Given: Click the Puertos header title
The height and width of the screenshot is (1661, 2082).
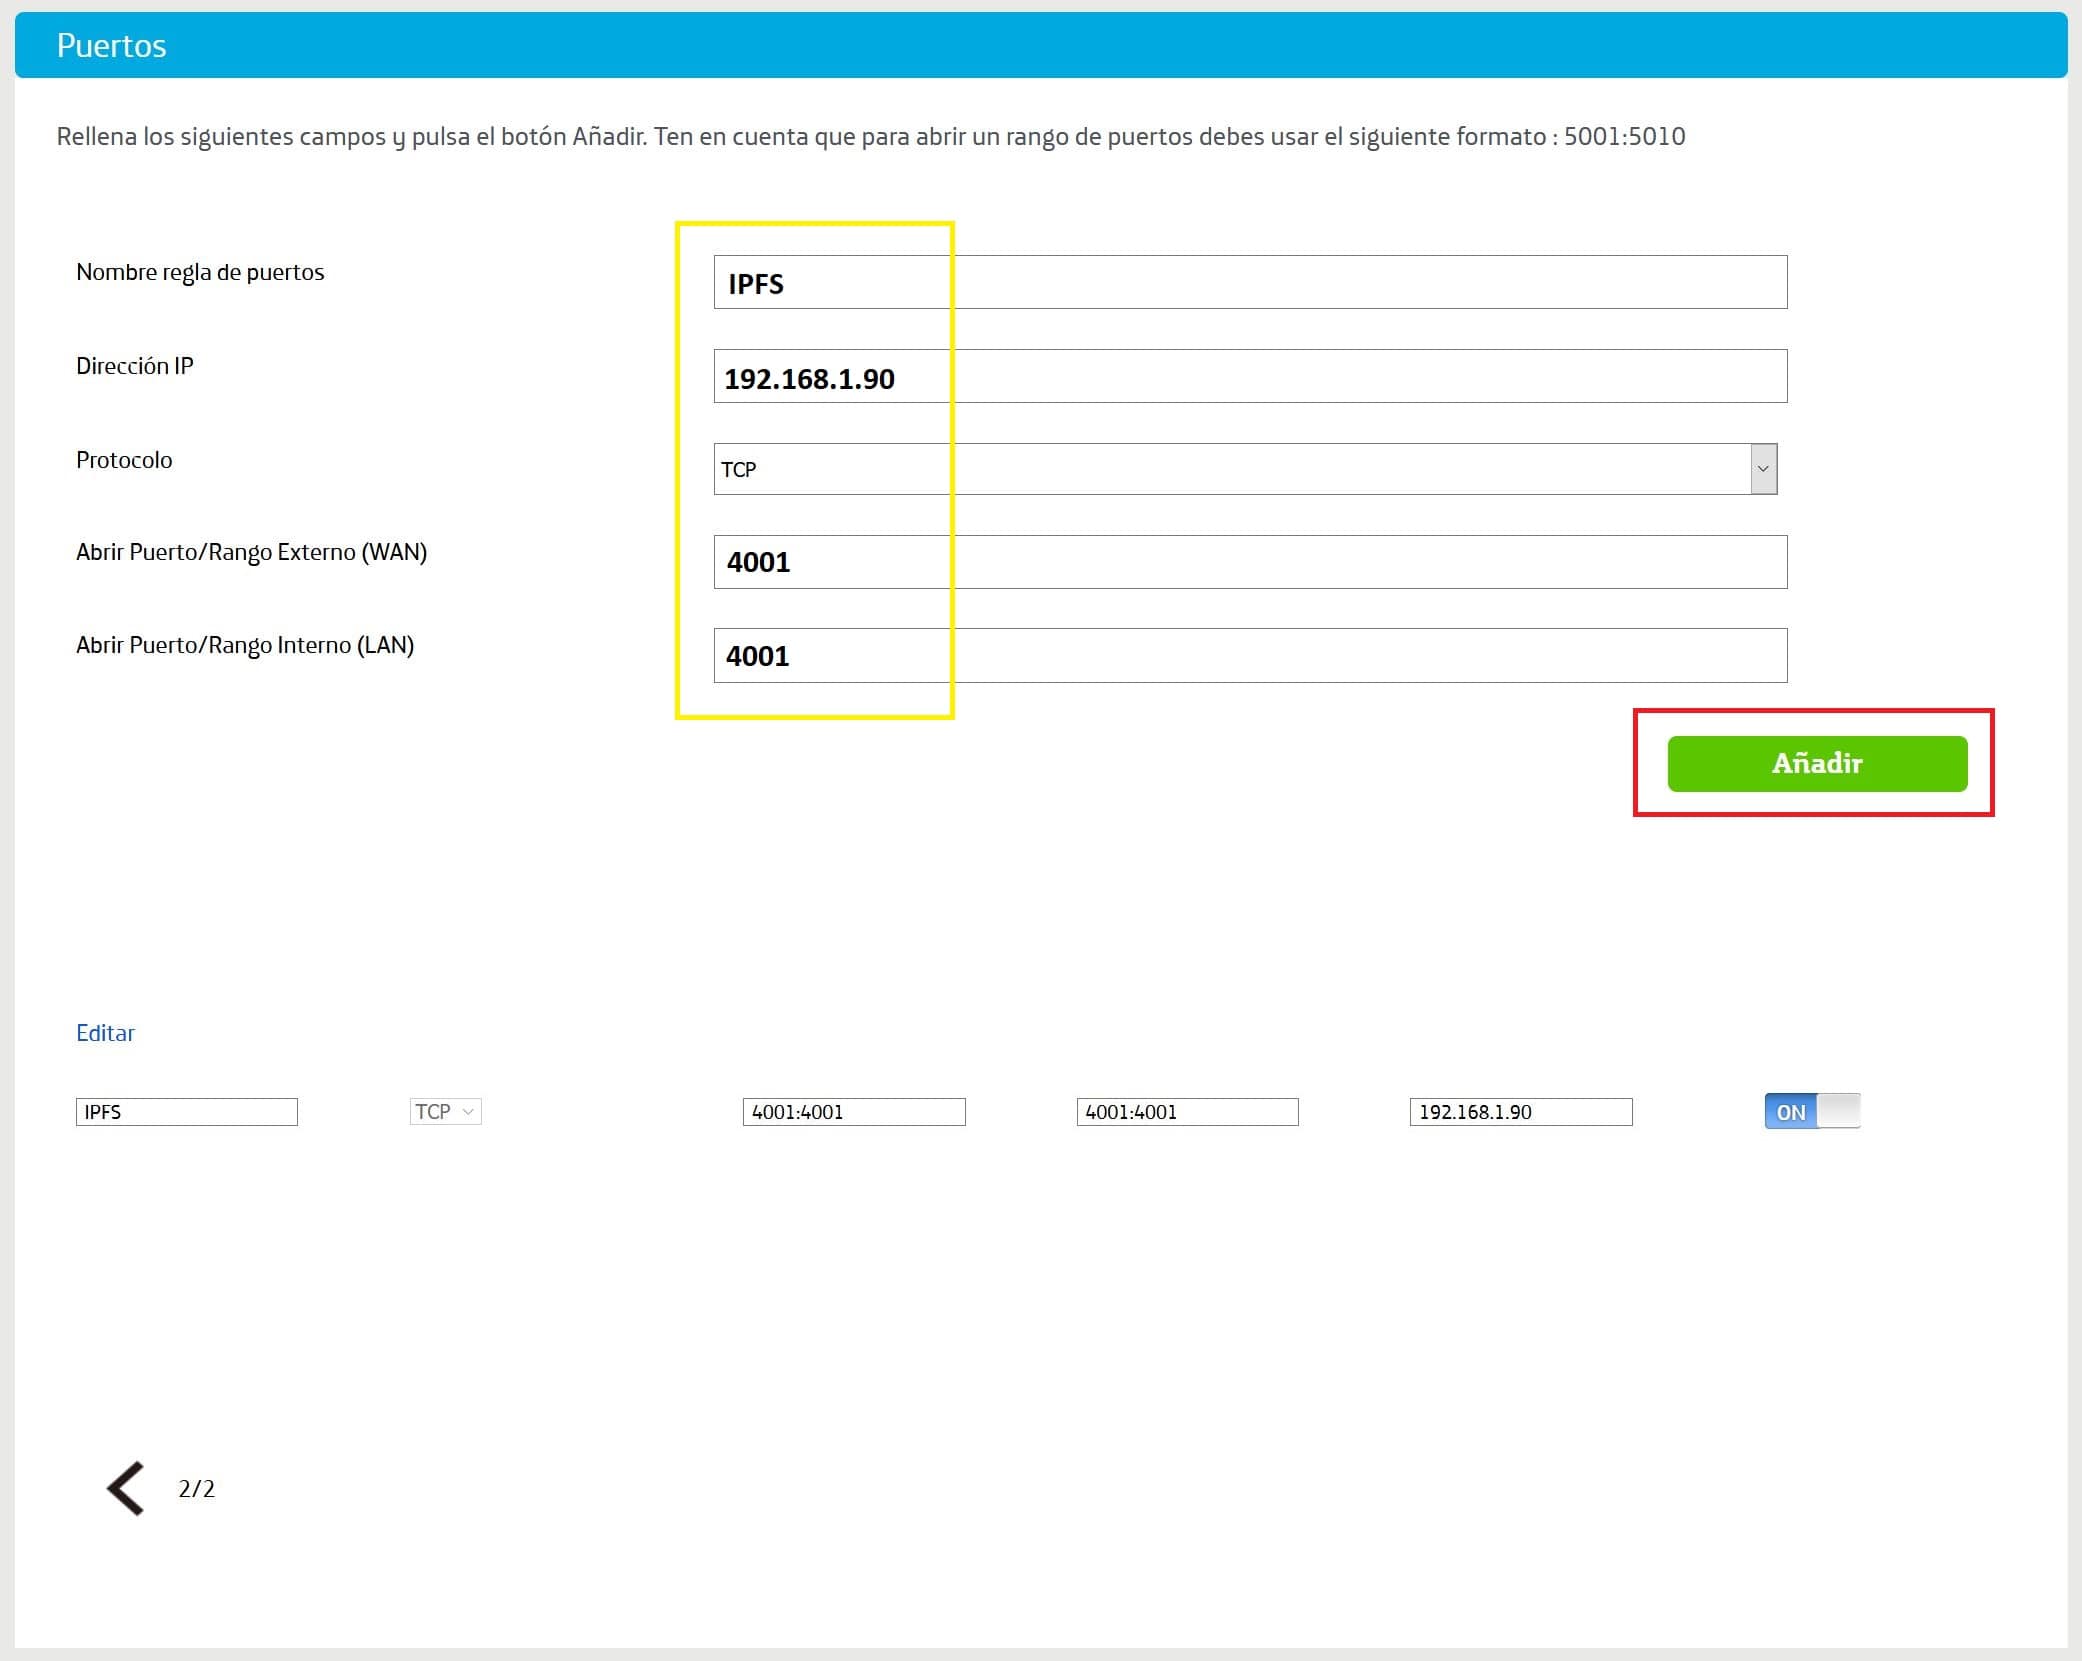Looking at the screenshot, I should point(111,46).
